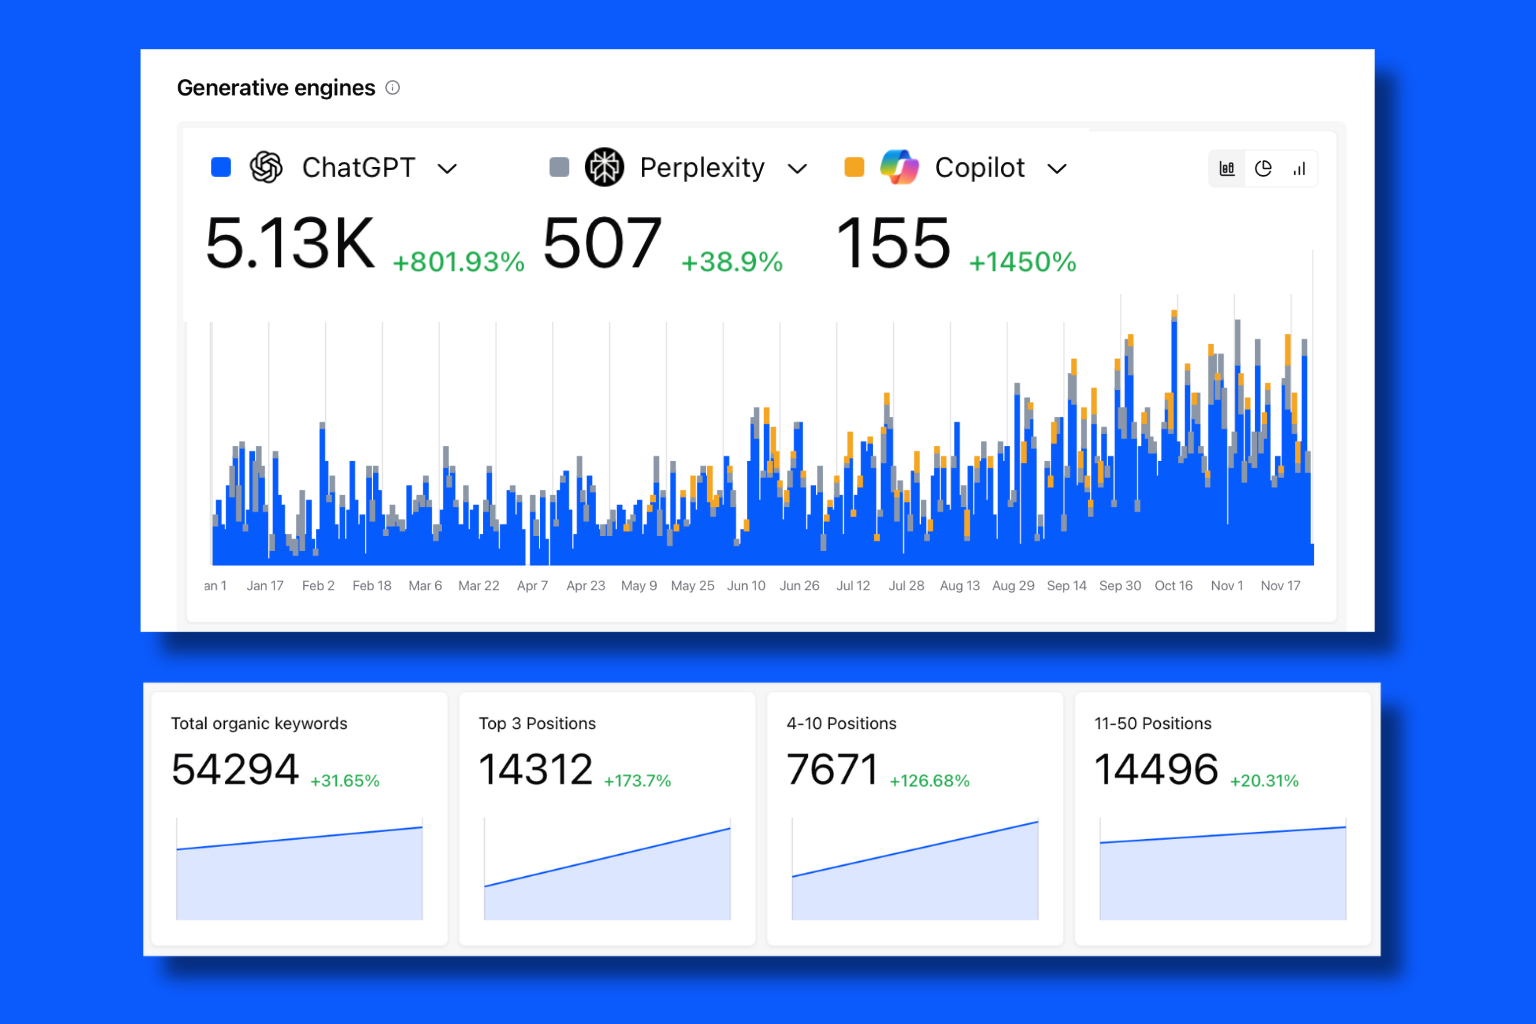Click the info icon beside Generative engines

click(393, 88)
